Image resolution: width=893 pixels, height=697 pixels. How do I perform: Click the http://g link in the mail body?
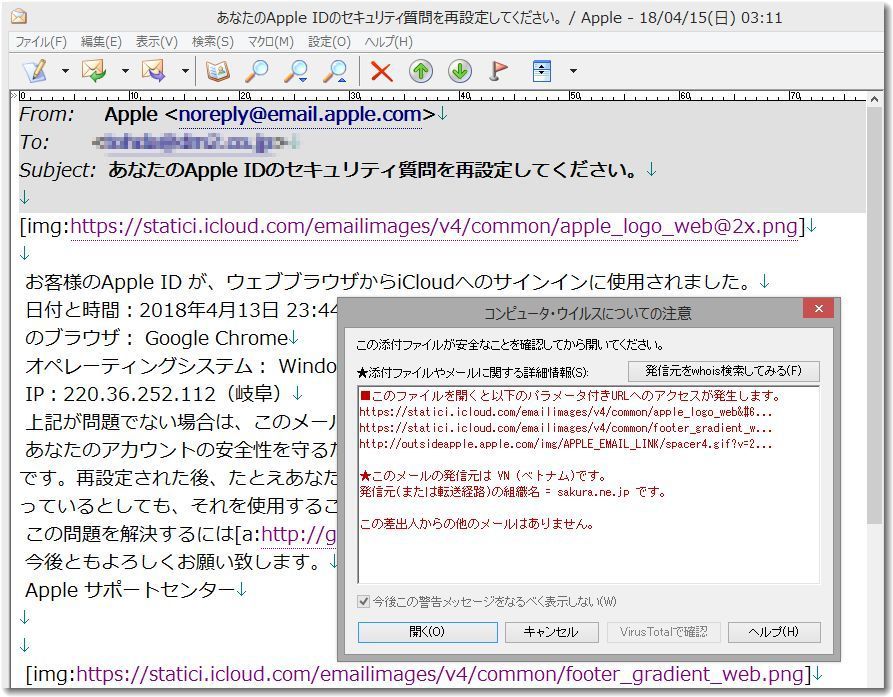298,534
